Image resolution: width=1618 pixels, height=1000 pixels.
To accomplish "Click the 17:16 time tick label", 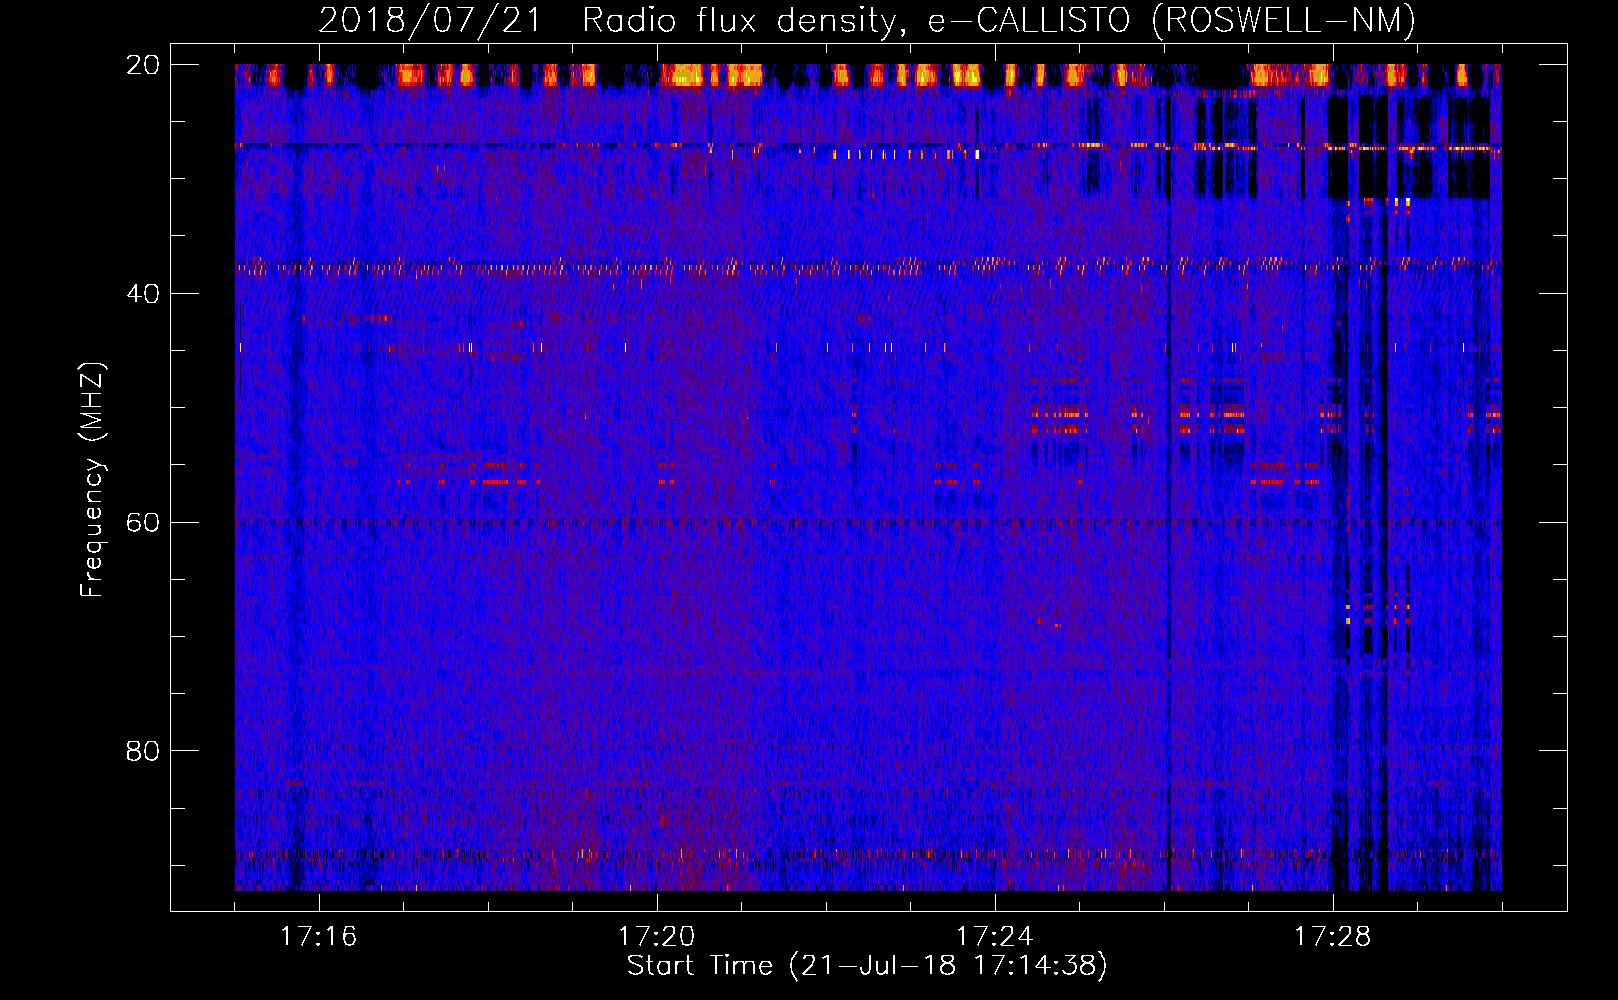I will pyautogui.click(x=318, y=937).
